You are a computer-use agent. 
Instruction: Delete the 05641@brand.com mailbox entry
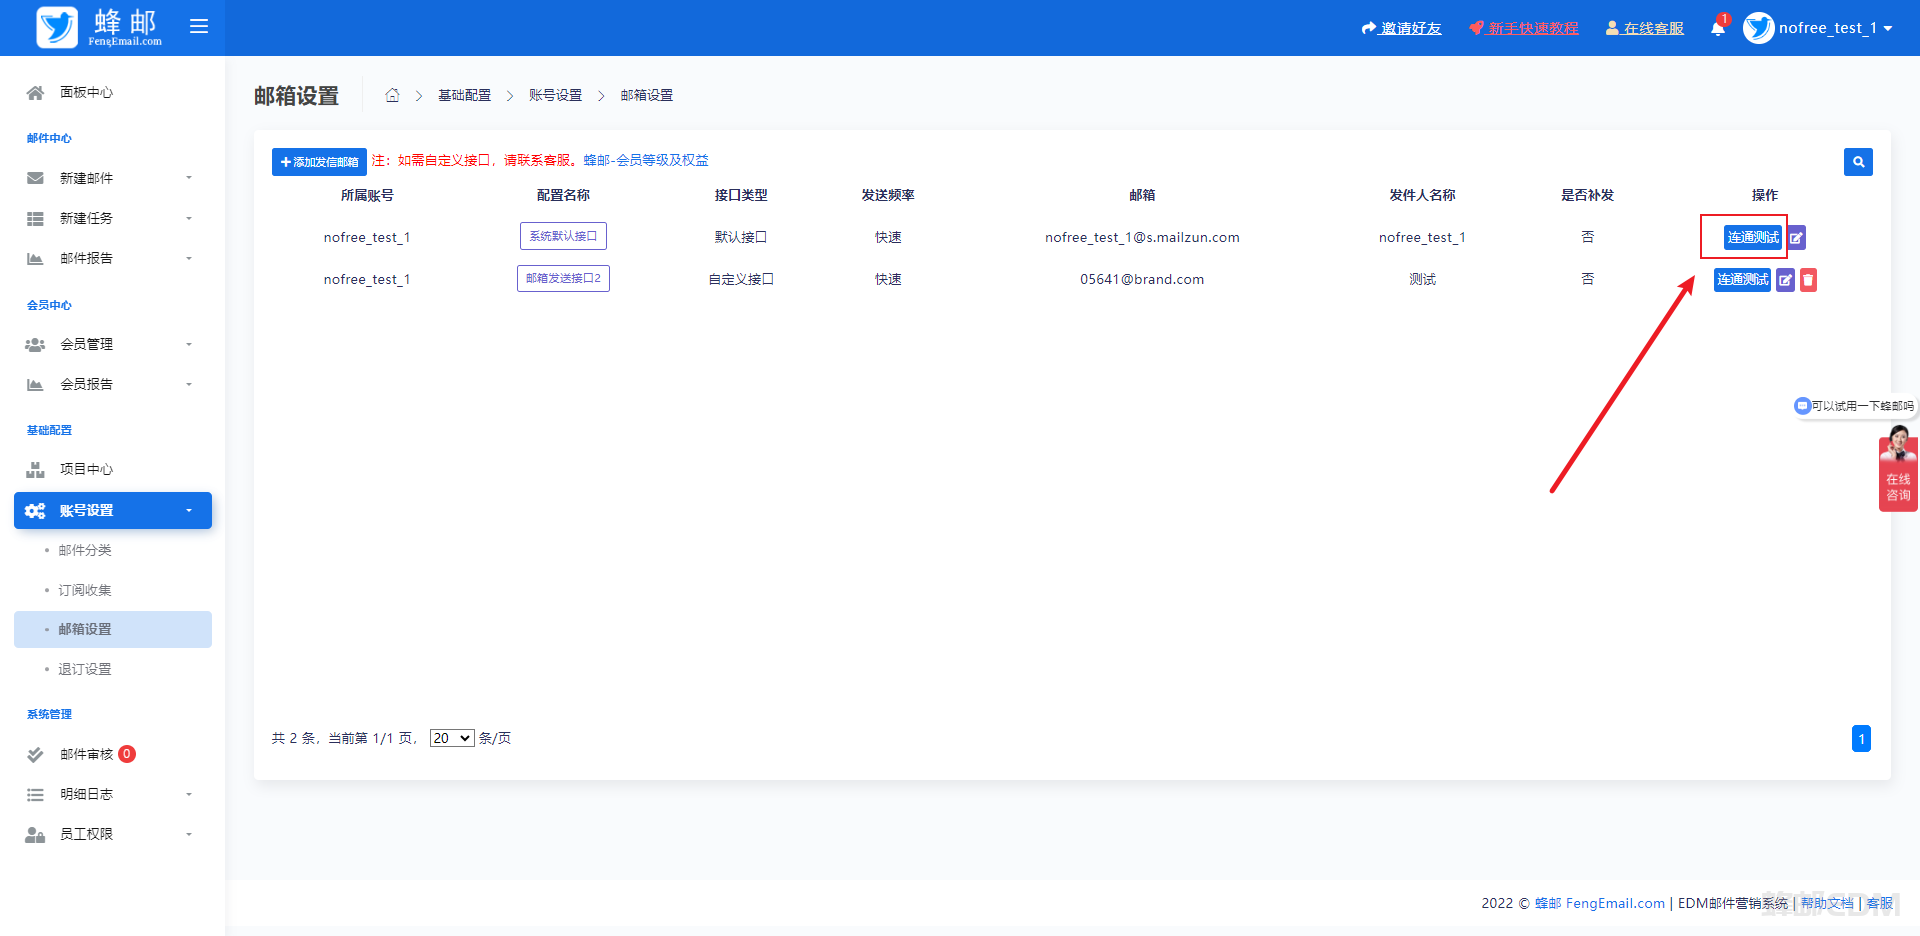point(1808,280)
